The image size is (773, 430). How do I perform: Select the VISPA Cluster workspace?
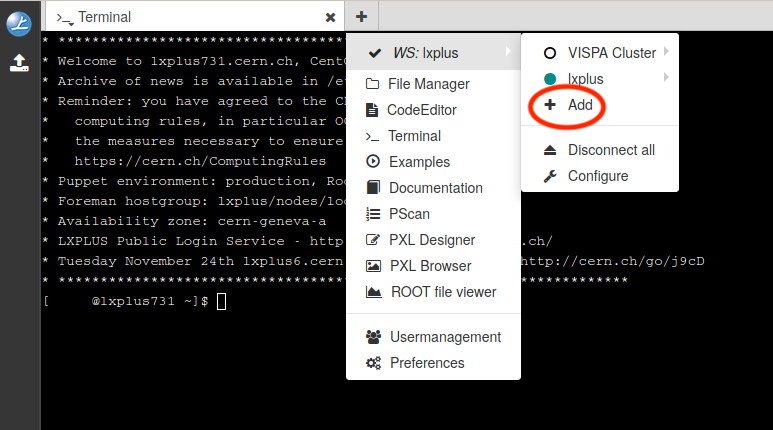coord(611,52)
